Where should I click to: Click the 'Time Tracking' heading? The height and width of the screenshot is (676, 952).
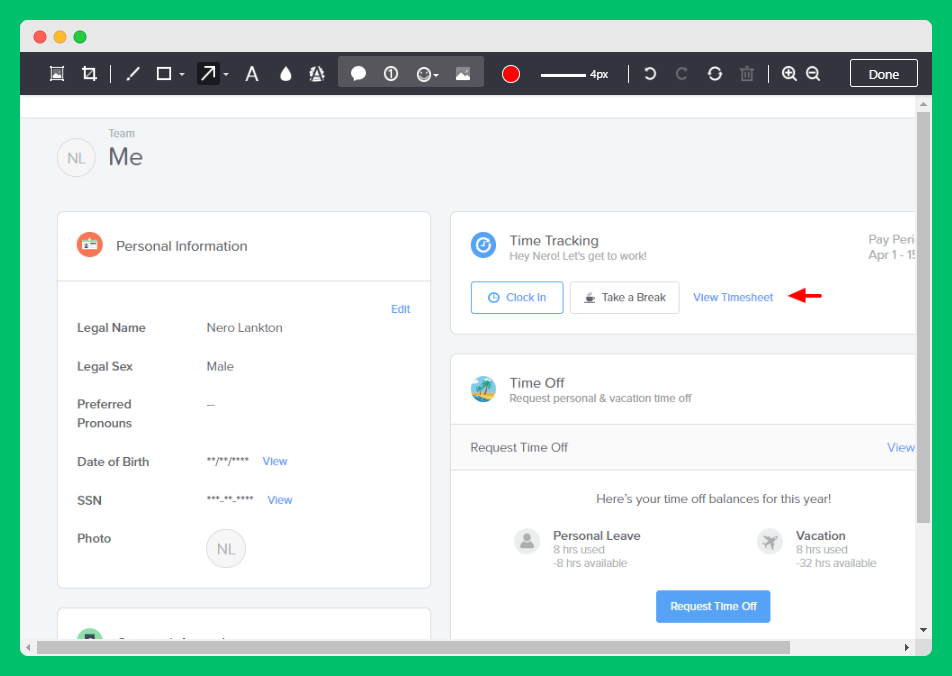554,241
